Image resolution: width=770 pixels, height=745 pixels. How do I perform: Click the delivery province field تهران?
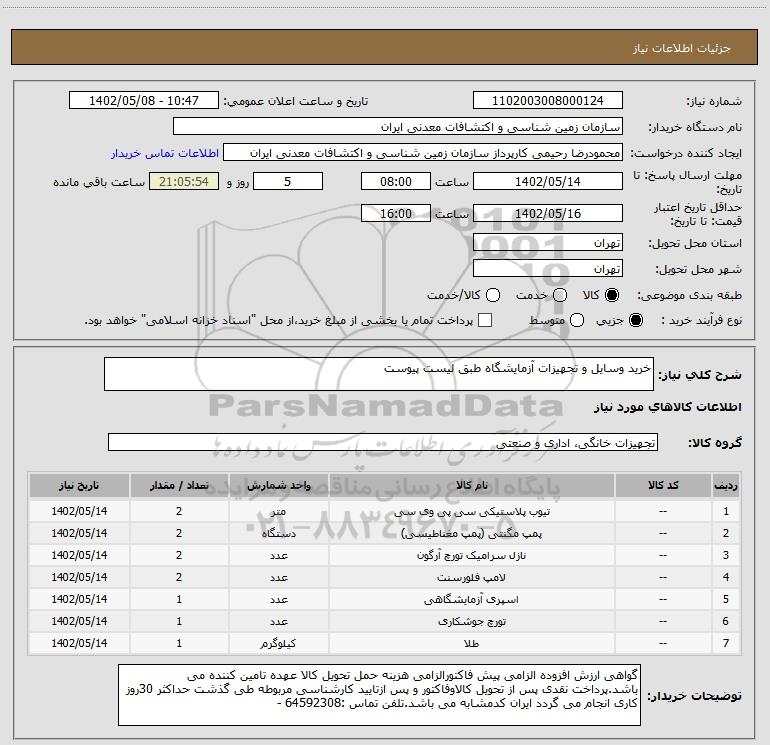click(x=548, y=243)
